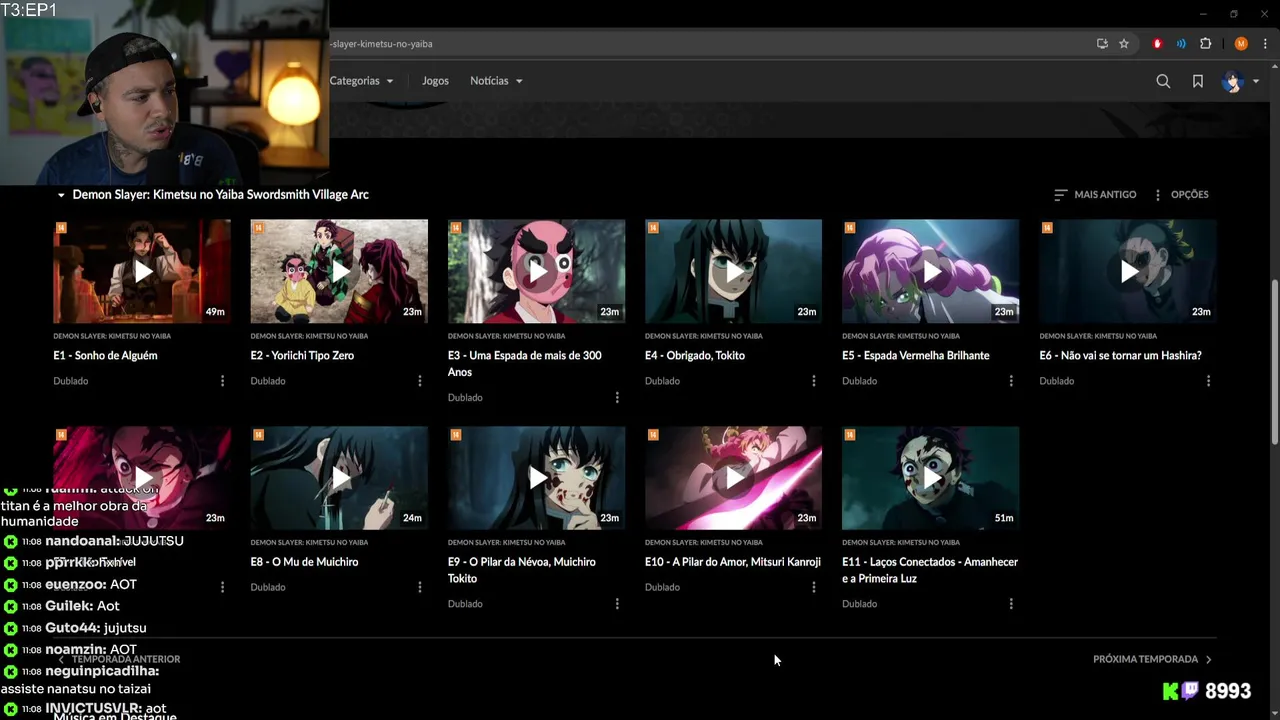Open three-dot options for E1 Sonho de Alguém

pos(222,381)
